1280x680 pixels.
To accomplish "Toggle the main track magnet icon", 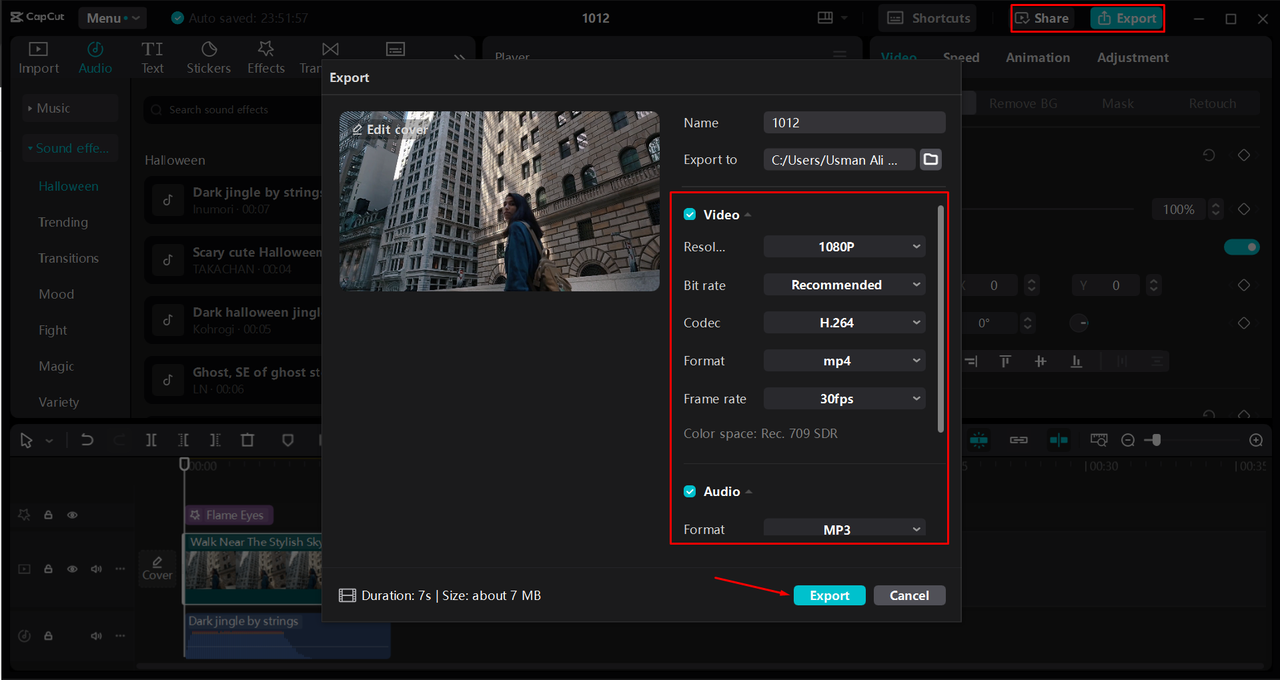I will (979, 440).
